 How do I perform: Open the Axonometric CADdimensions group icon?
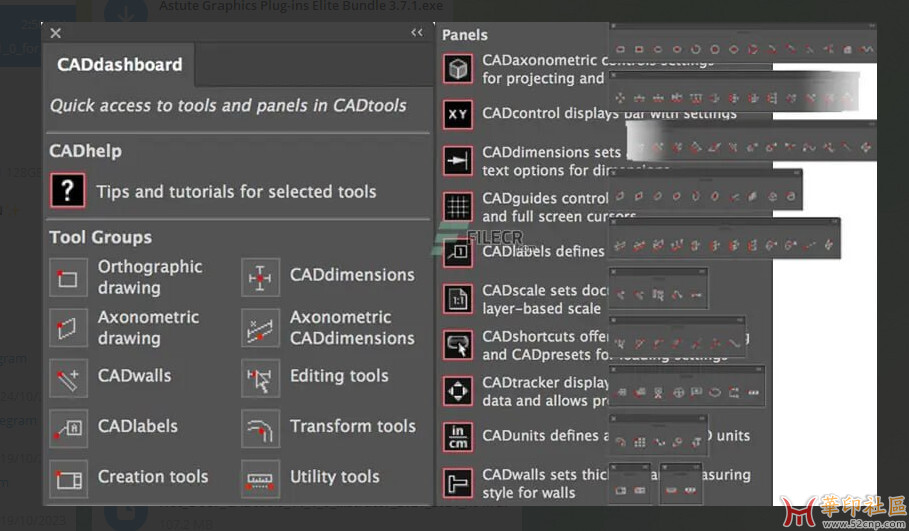260,328
